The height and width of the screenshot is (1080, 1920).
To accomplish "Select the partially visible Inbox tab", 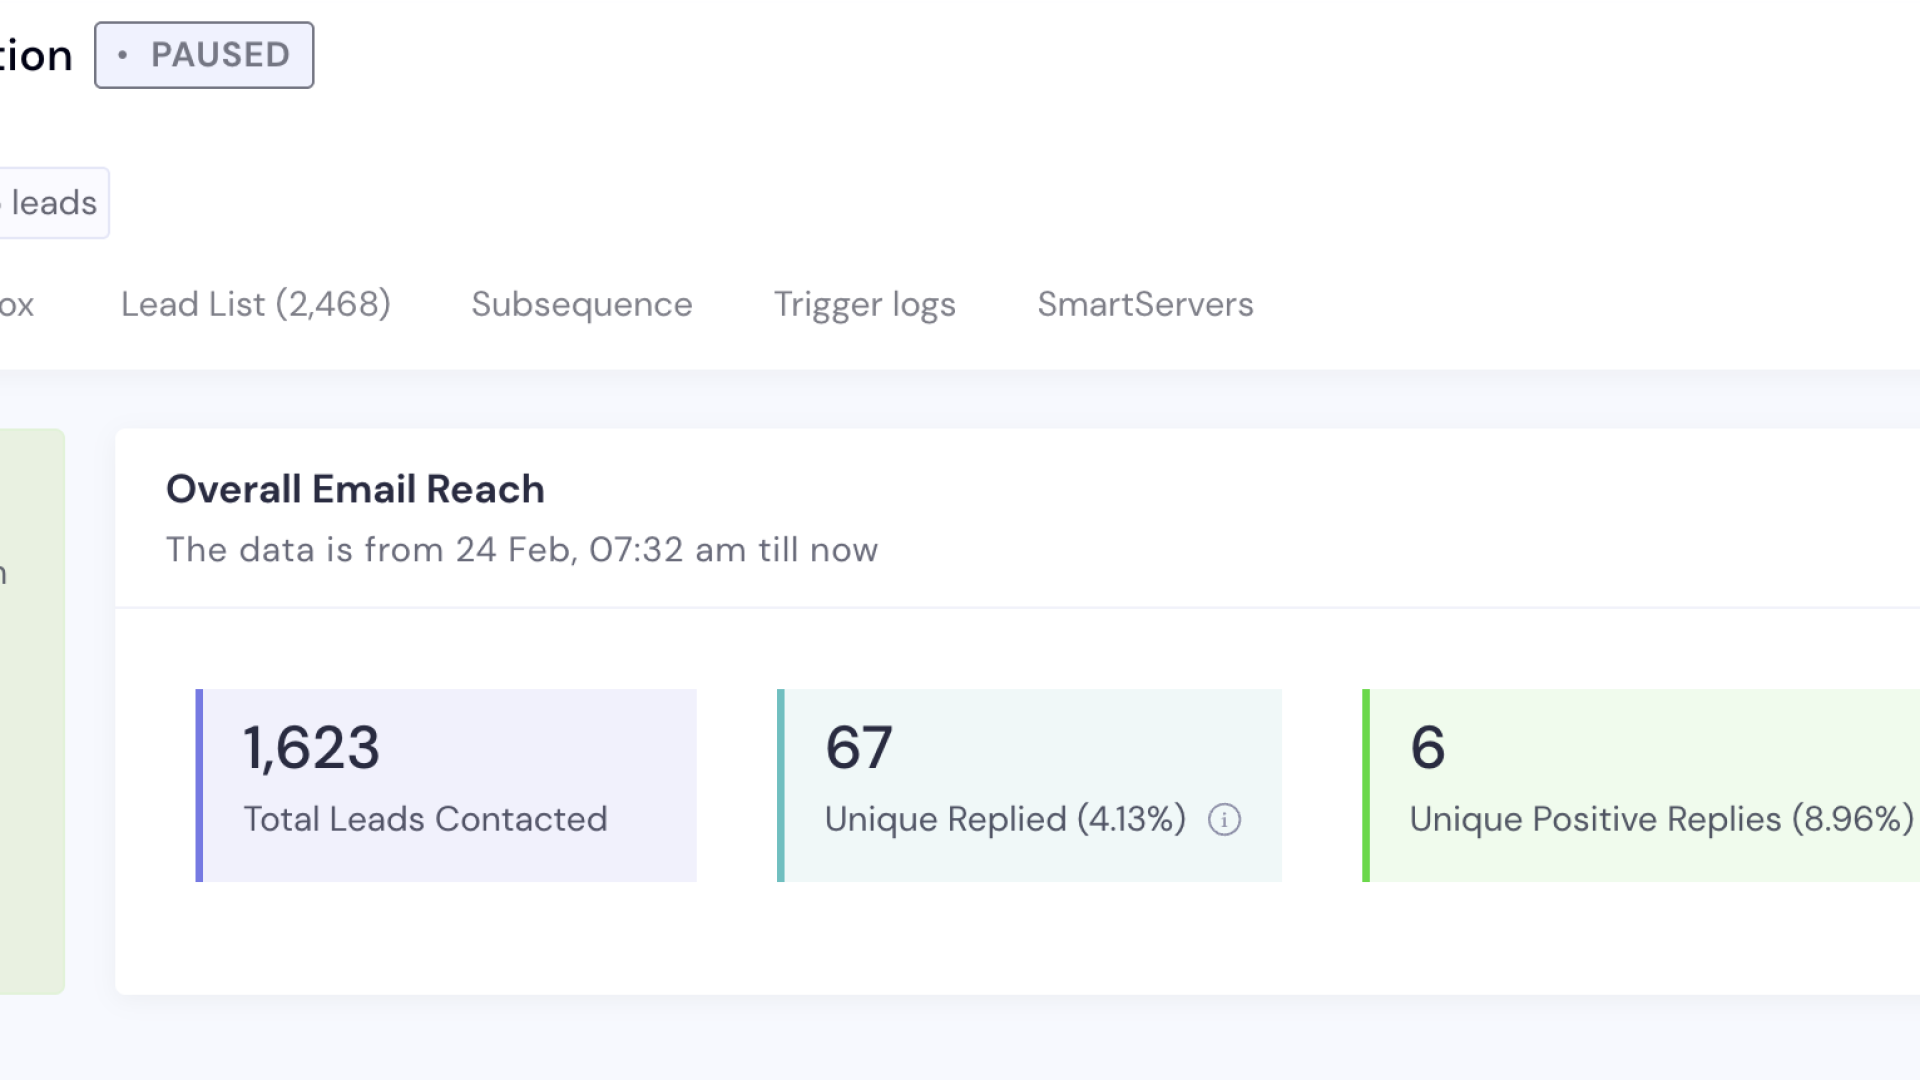I will tap(16, 304).
